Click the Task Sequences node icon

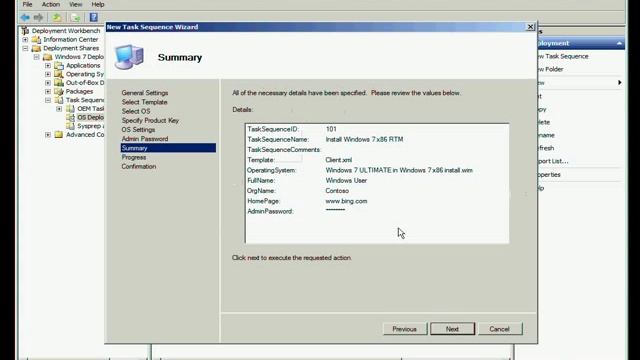[59, 100]
